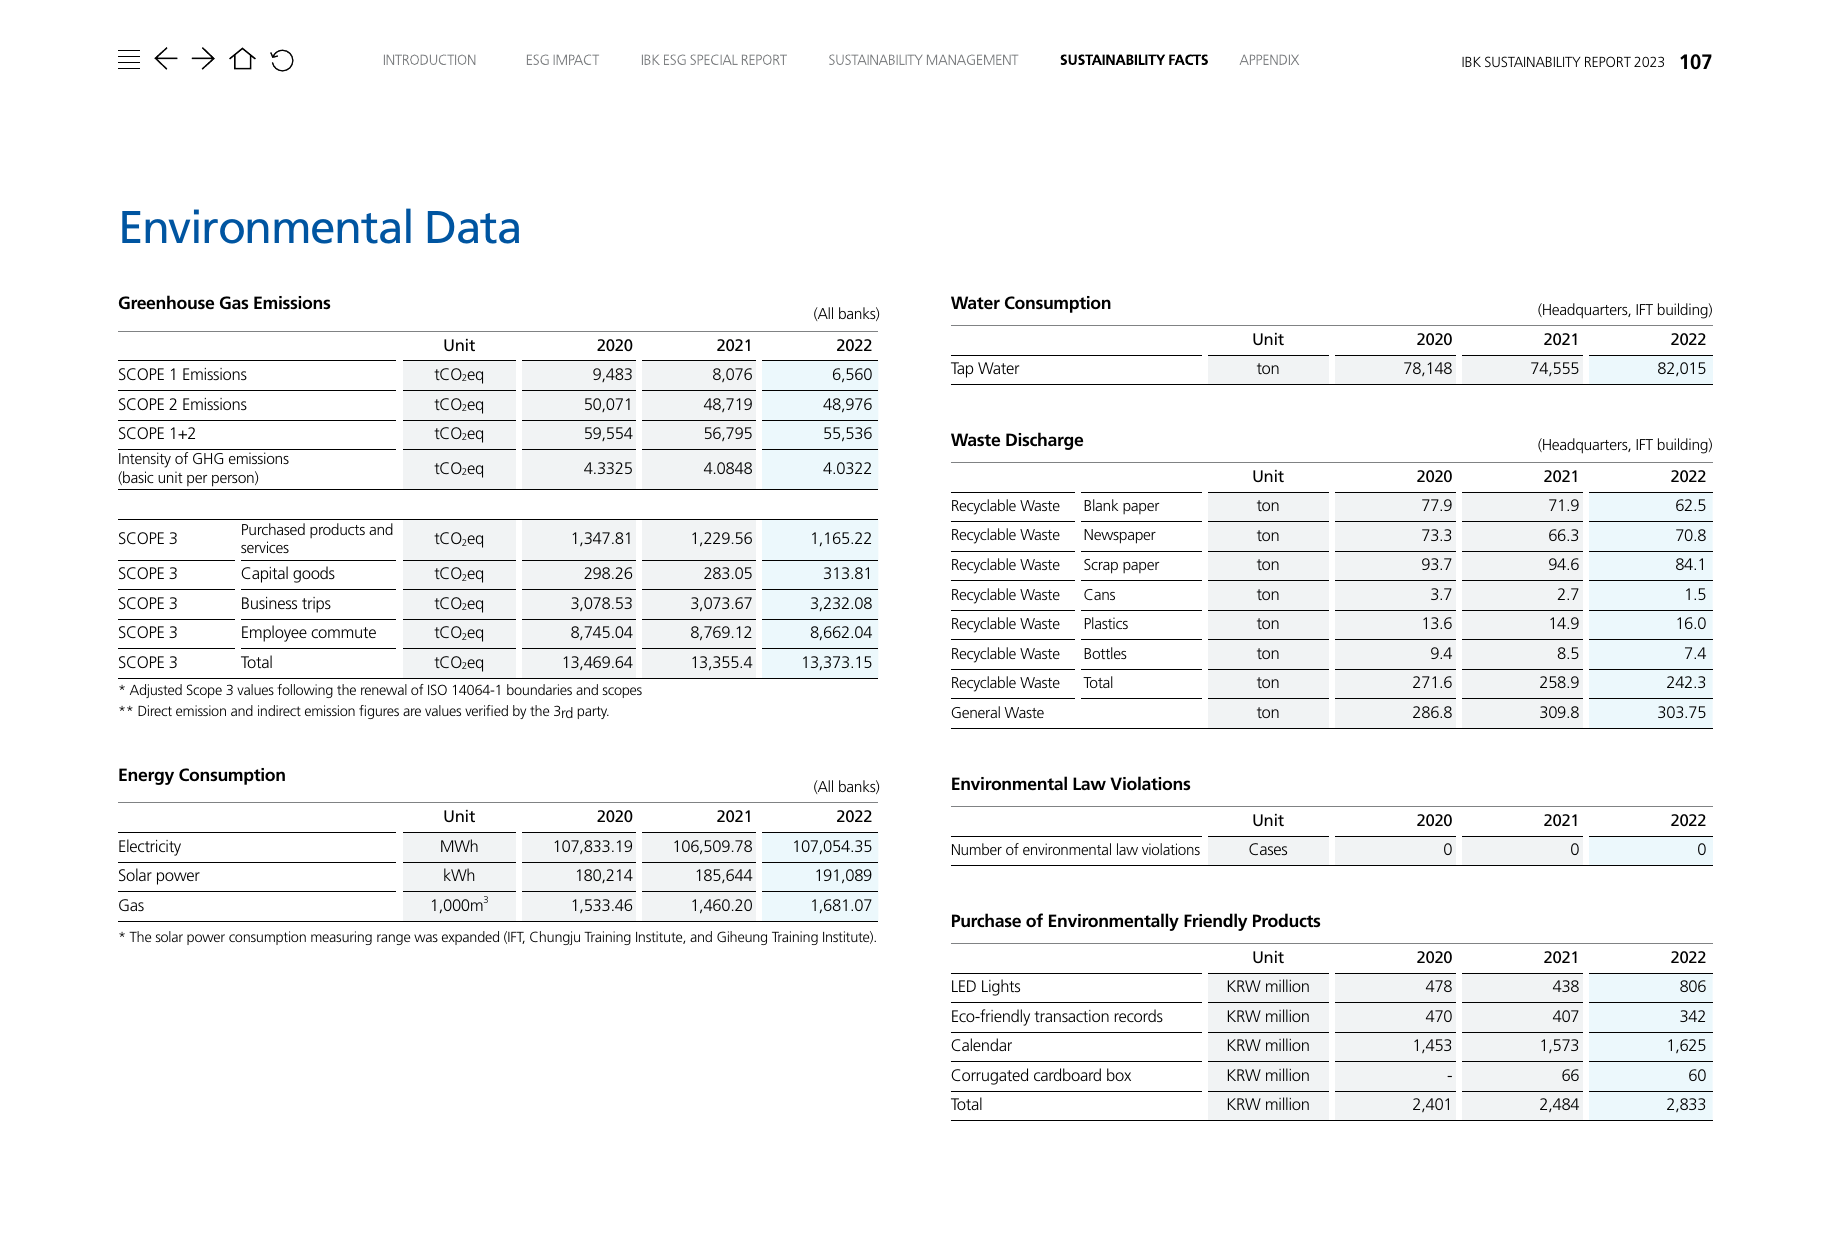Click the Capital goods row label
This screenshot has height=1241, width=1831.
point(287,574)
